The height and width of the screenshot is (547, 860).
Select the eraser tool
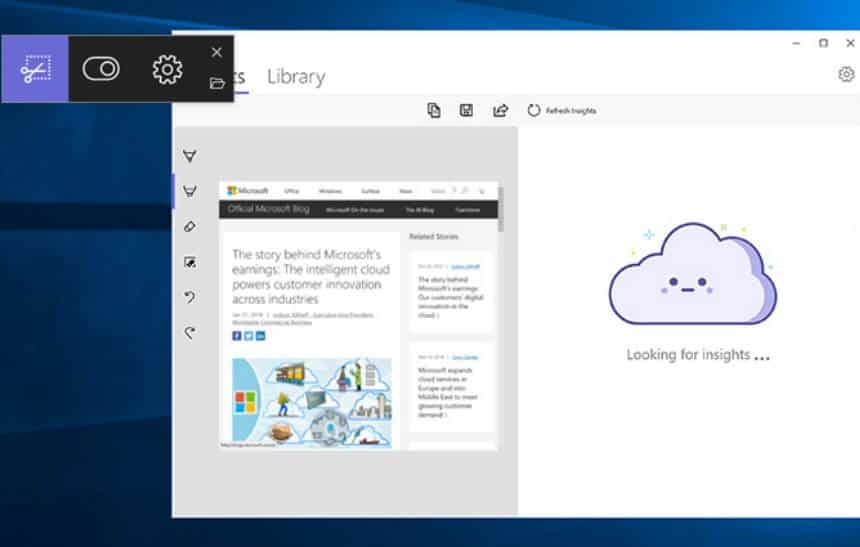(x=190, y=226)
